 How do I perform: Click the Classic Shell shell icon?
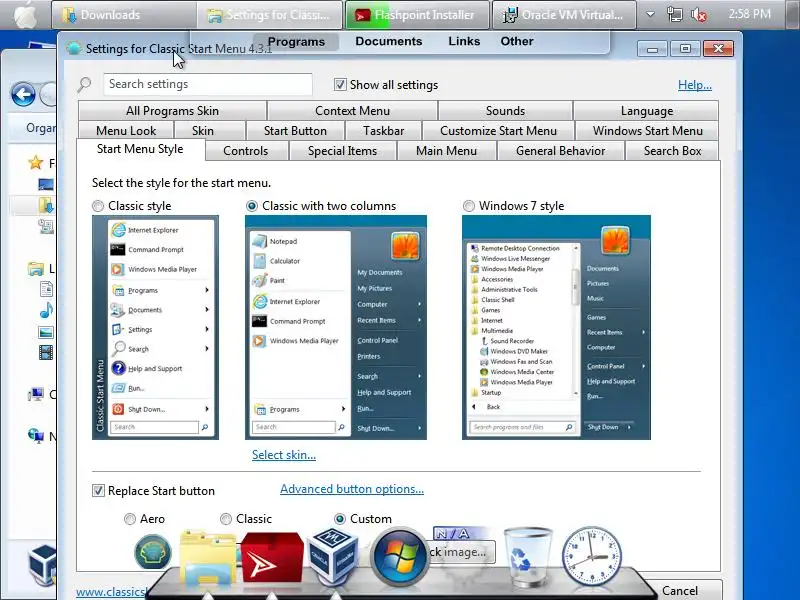[153, 552]
